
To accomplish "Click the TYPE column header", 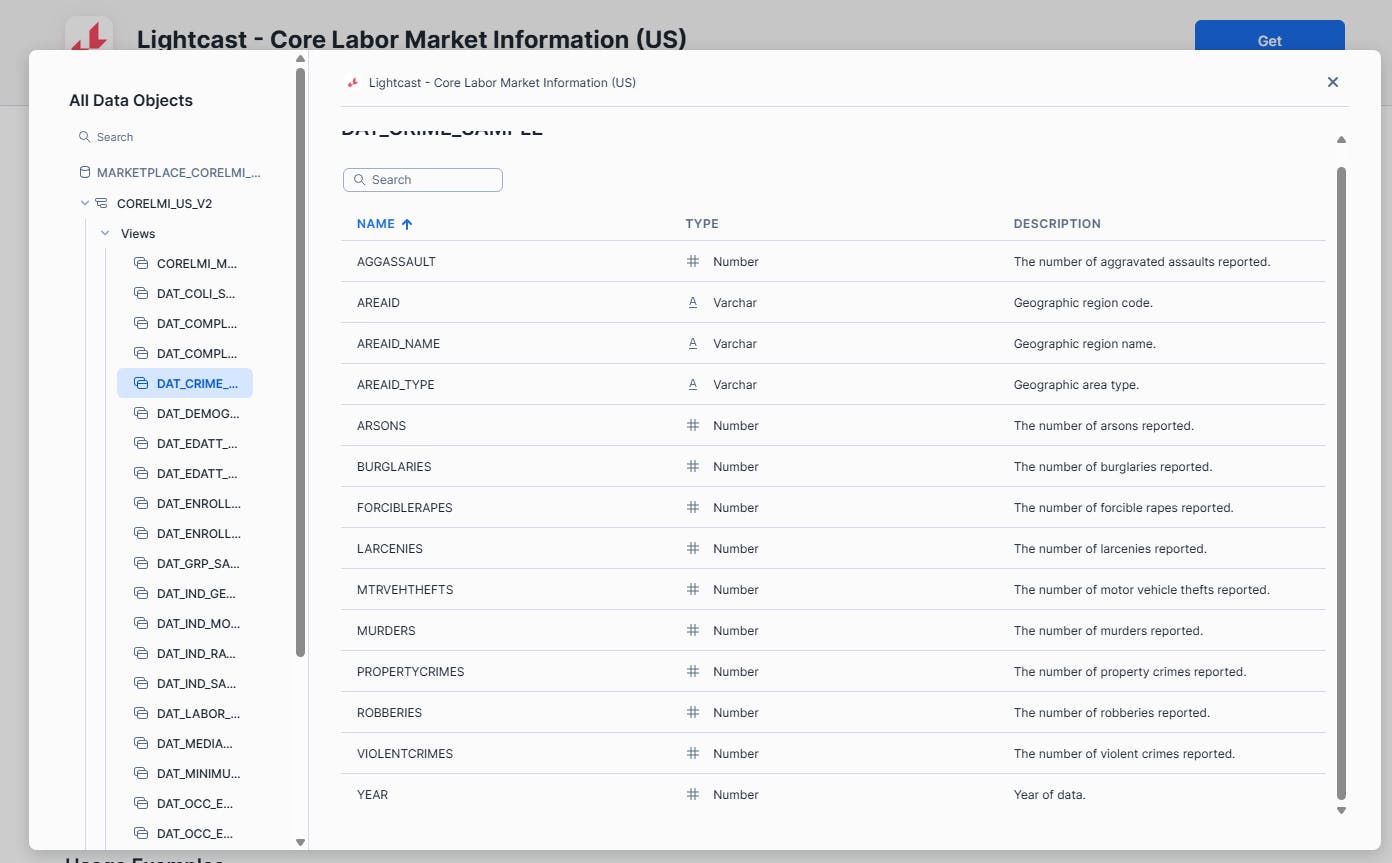I will (702, 224).
